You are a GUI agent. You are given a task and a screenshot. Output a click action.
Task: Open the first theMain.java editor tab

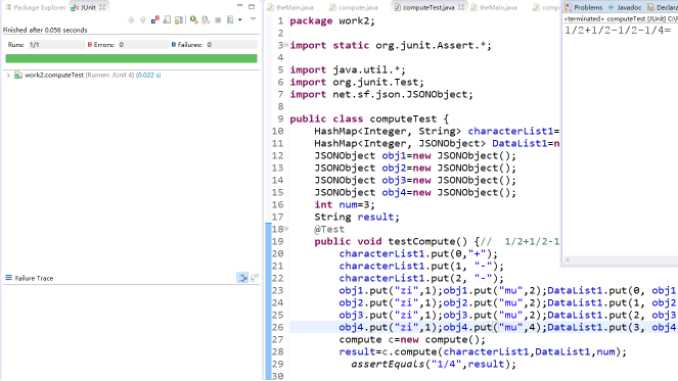(291, 7)
